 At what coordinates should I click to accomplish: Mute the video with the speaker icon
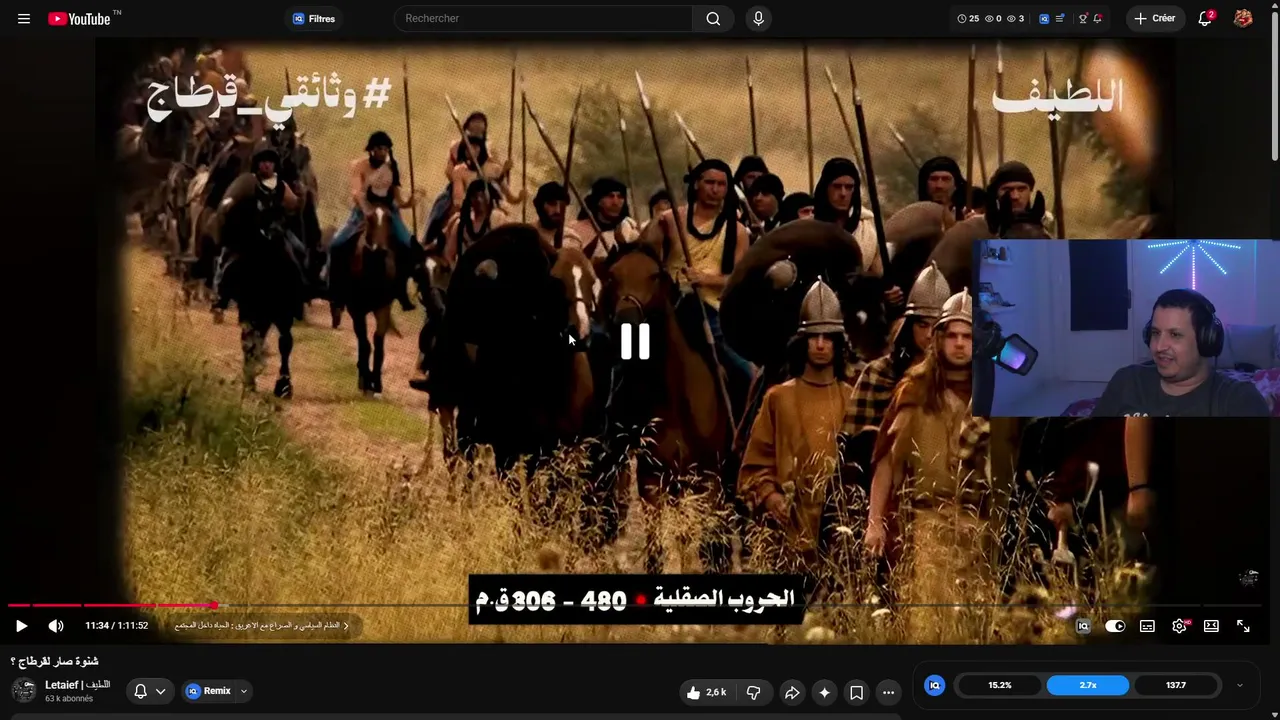pos(56,626)
